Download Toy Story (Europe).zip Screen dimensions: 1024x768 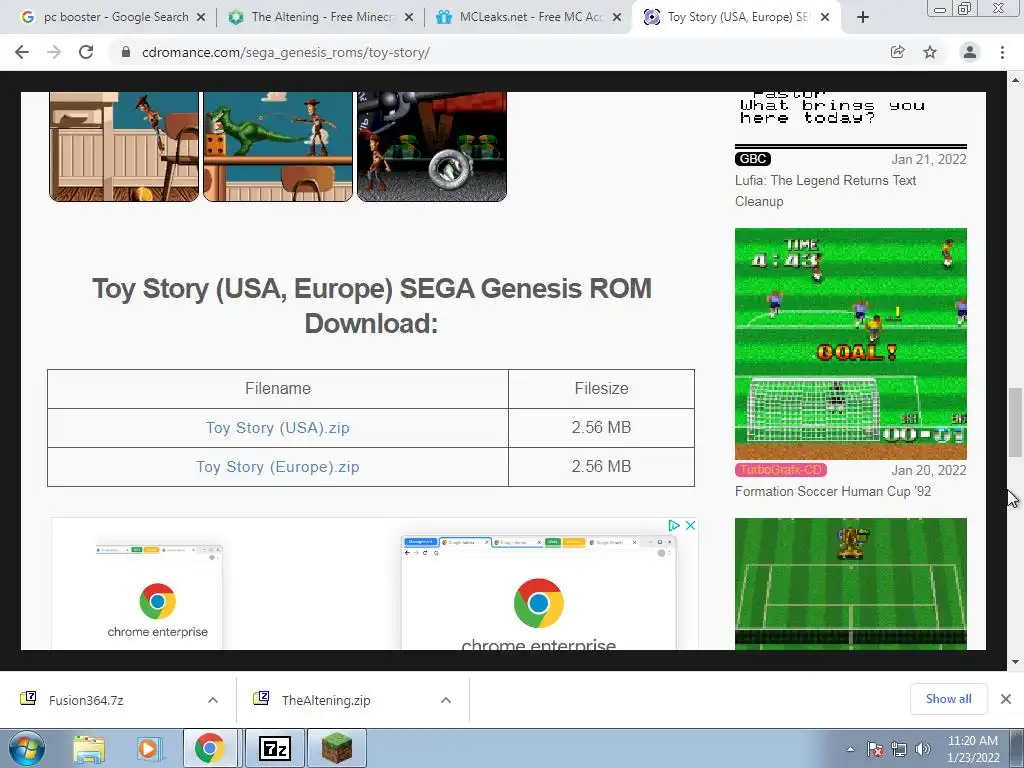(x=278, y=467)
